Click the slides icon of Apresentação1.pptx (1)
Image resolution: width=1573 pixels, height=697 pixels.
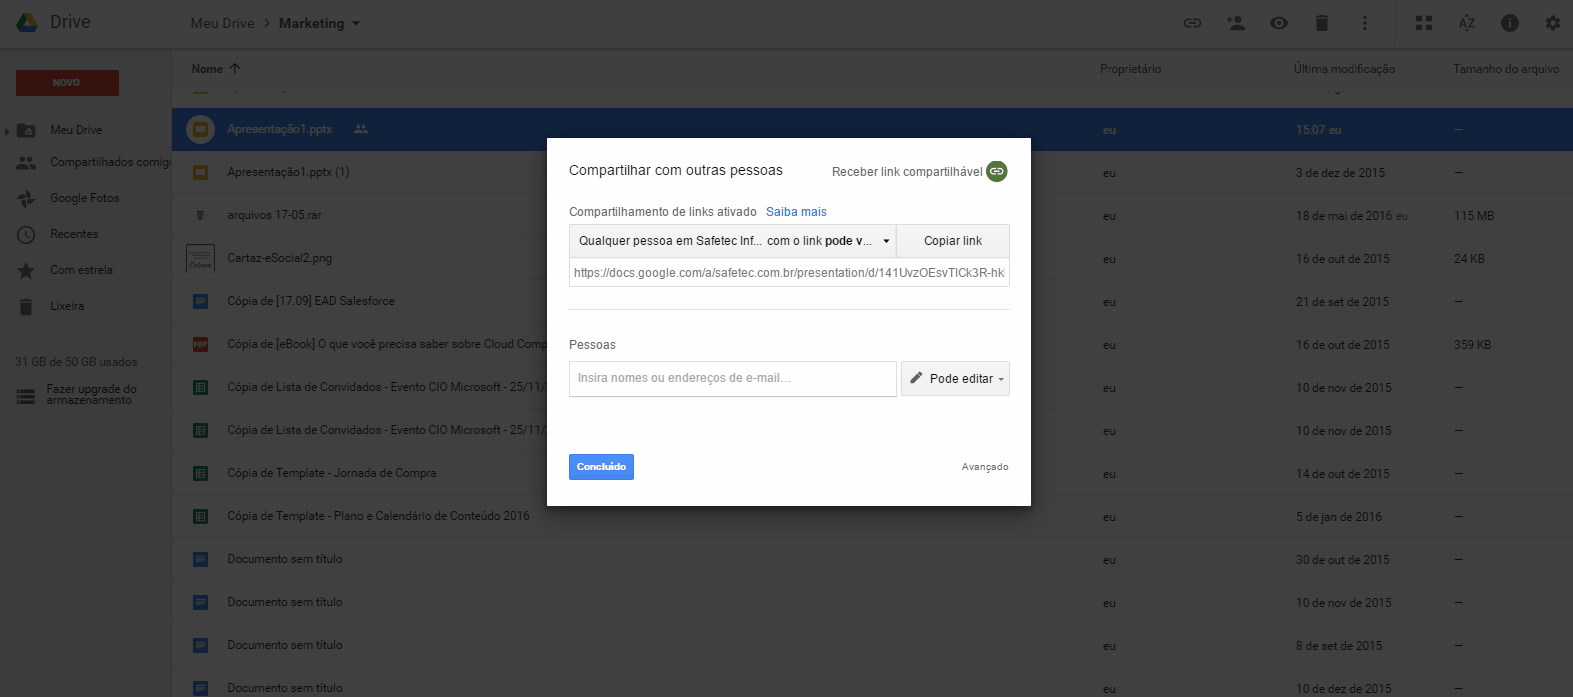[200, 172]
